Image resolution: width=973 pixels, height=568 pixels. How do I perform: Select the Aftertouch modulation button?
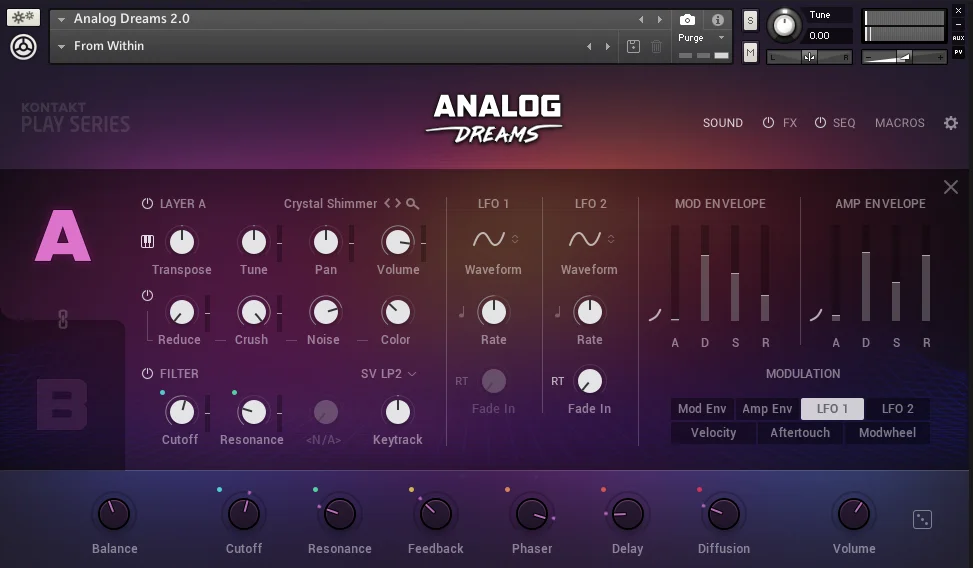pyautogui.click(x=800, y=433)
